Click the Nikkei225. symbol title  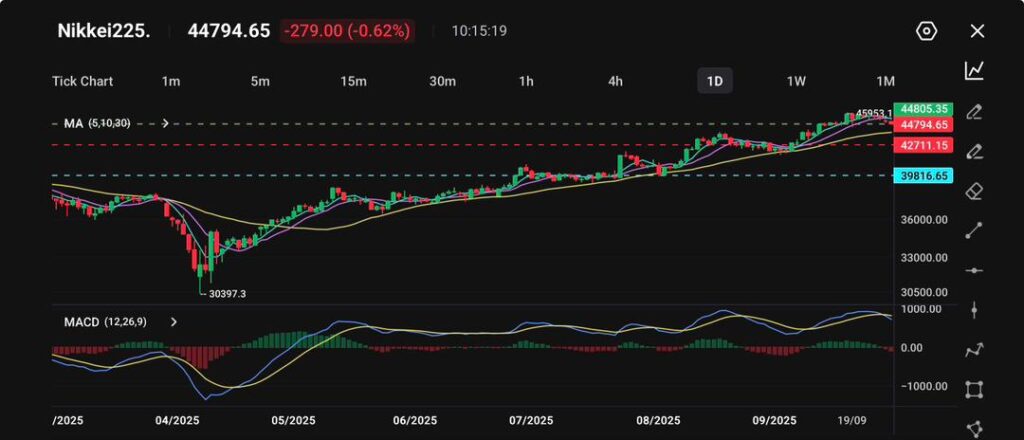(x=103, y=31)
